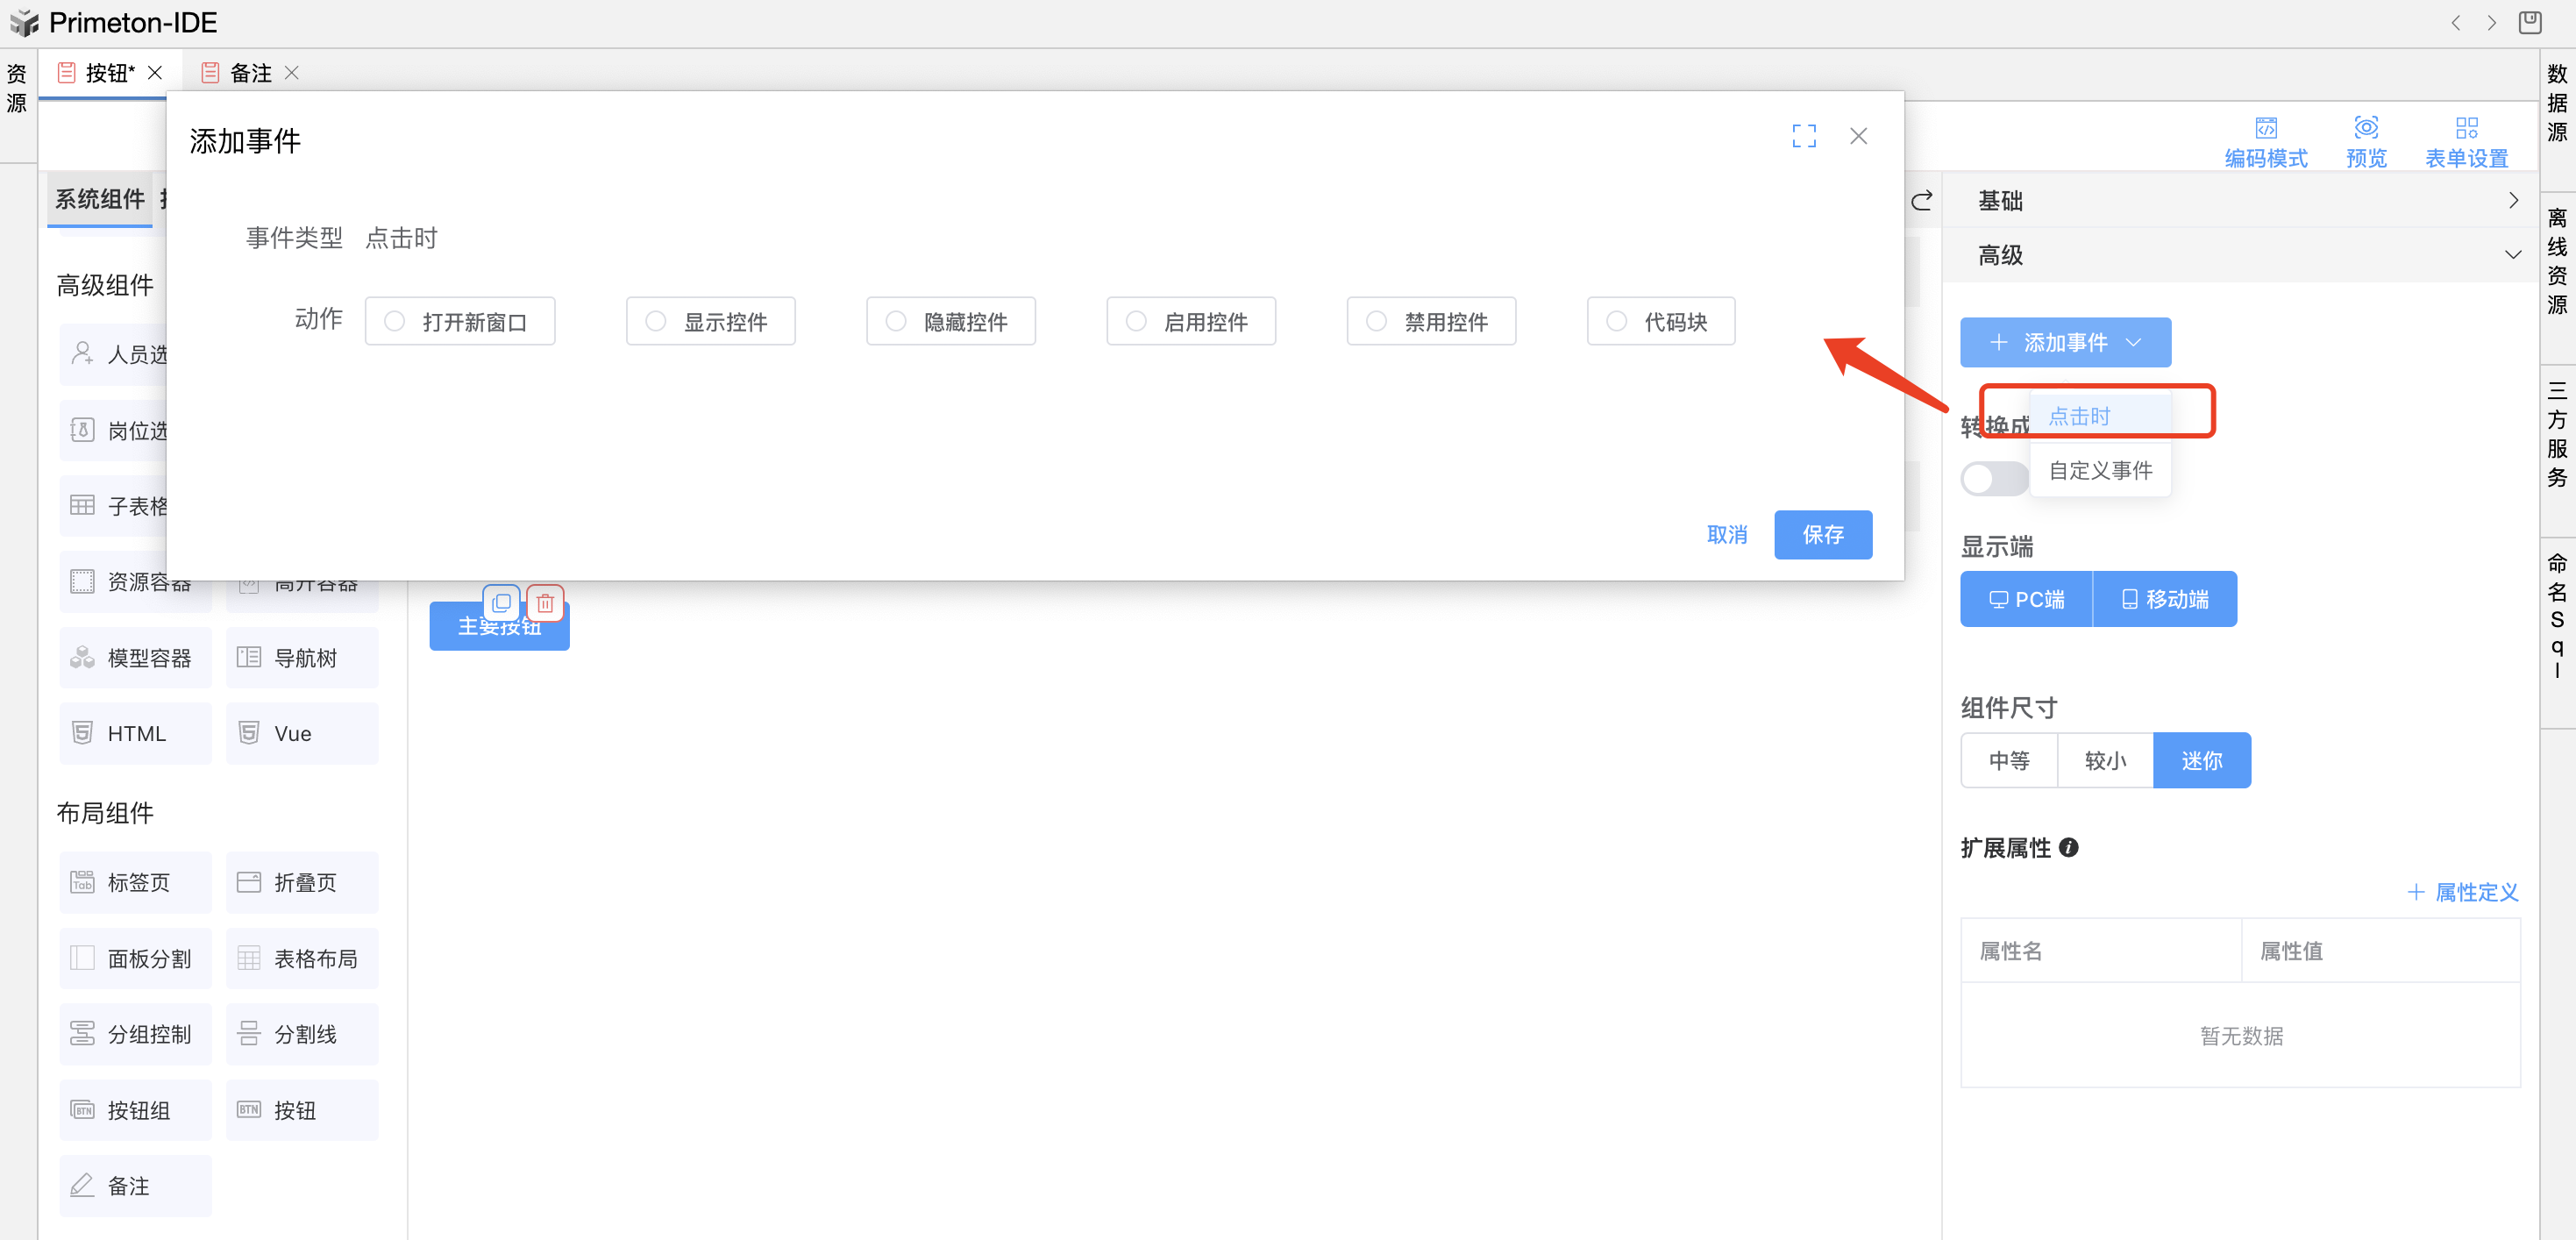Click the save icon in the title bar
The height and width of the screenshot is (1240, 2576).
(x=2529, y=22)
